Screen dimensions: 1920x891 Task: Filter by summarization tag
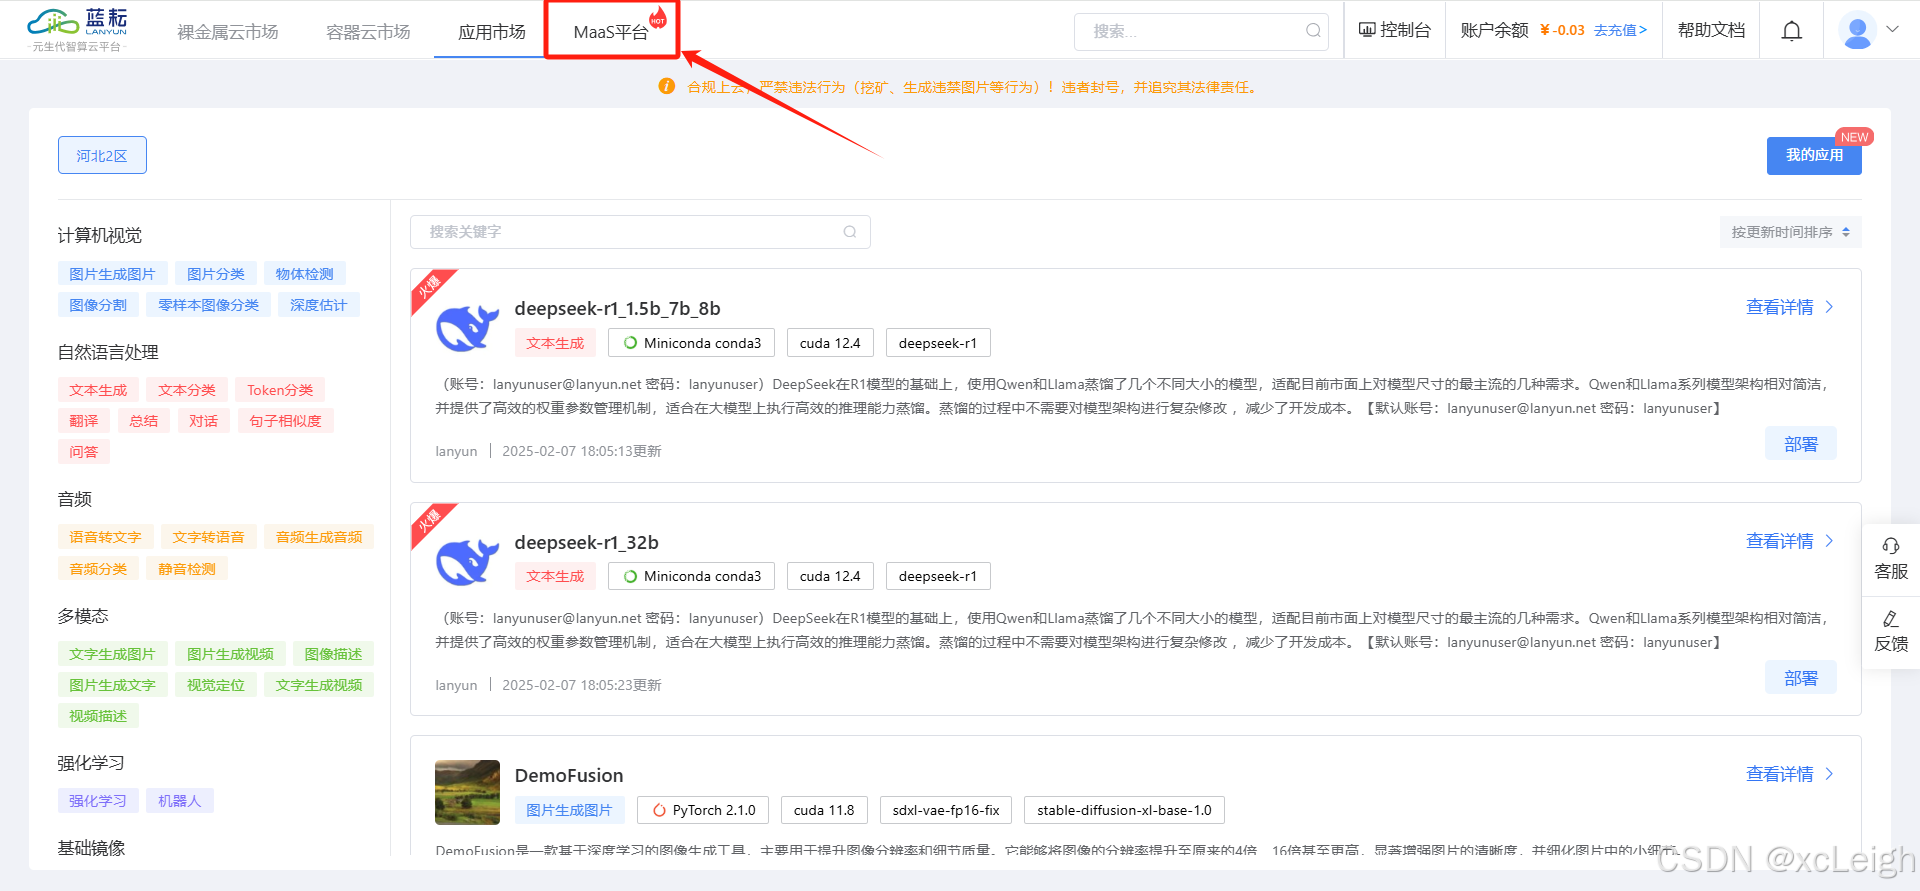[144, 421]
